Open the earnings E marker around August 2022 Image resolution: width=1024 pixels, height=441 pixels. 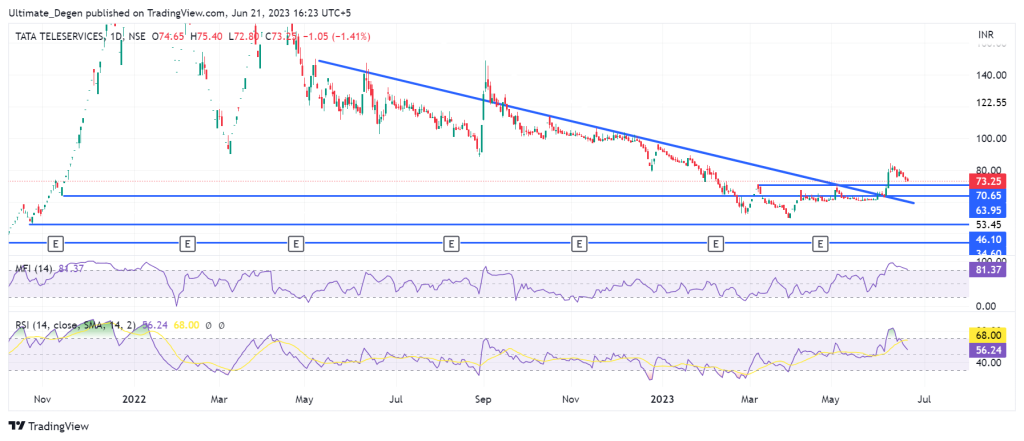click(451, 244)
